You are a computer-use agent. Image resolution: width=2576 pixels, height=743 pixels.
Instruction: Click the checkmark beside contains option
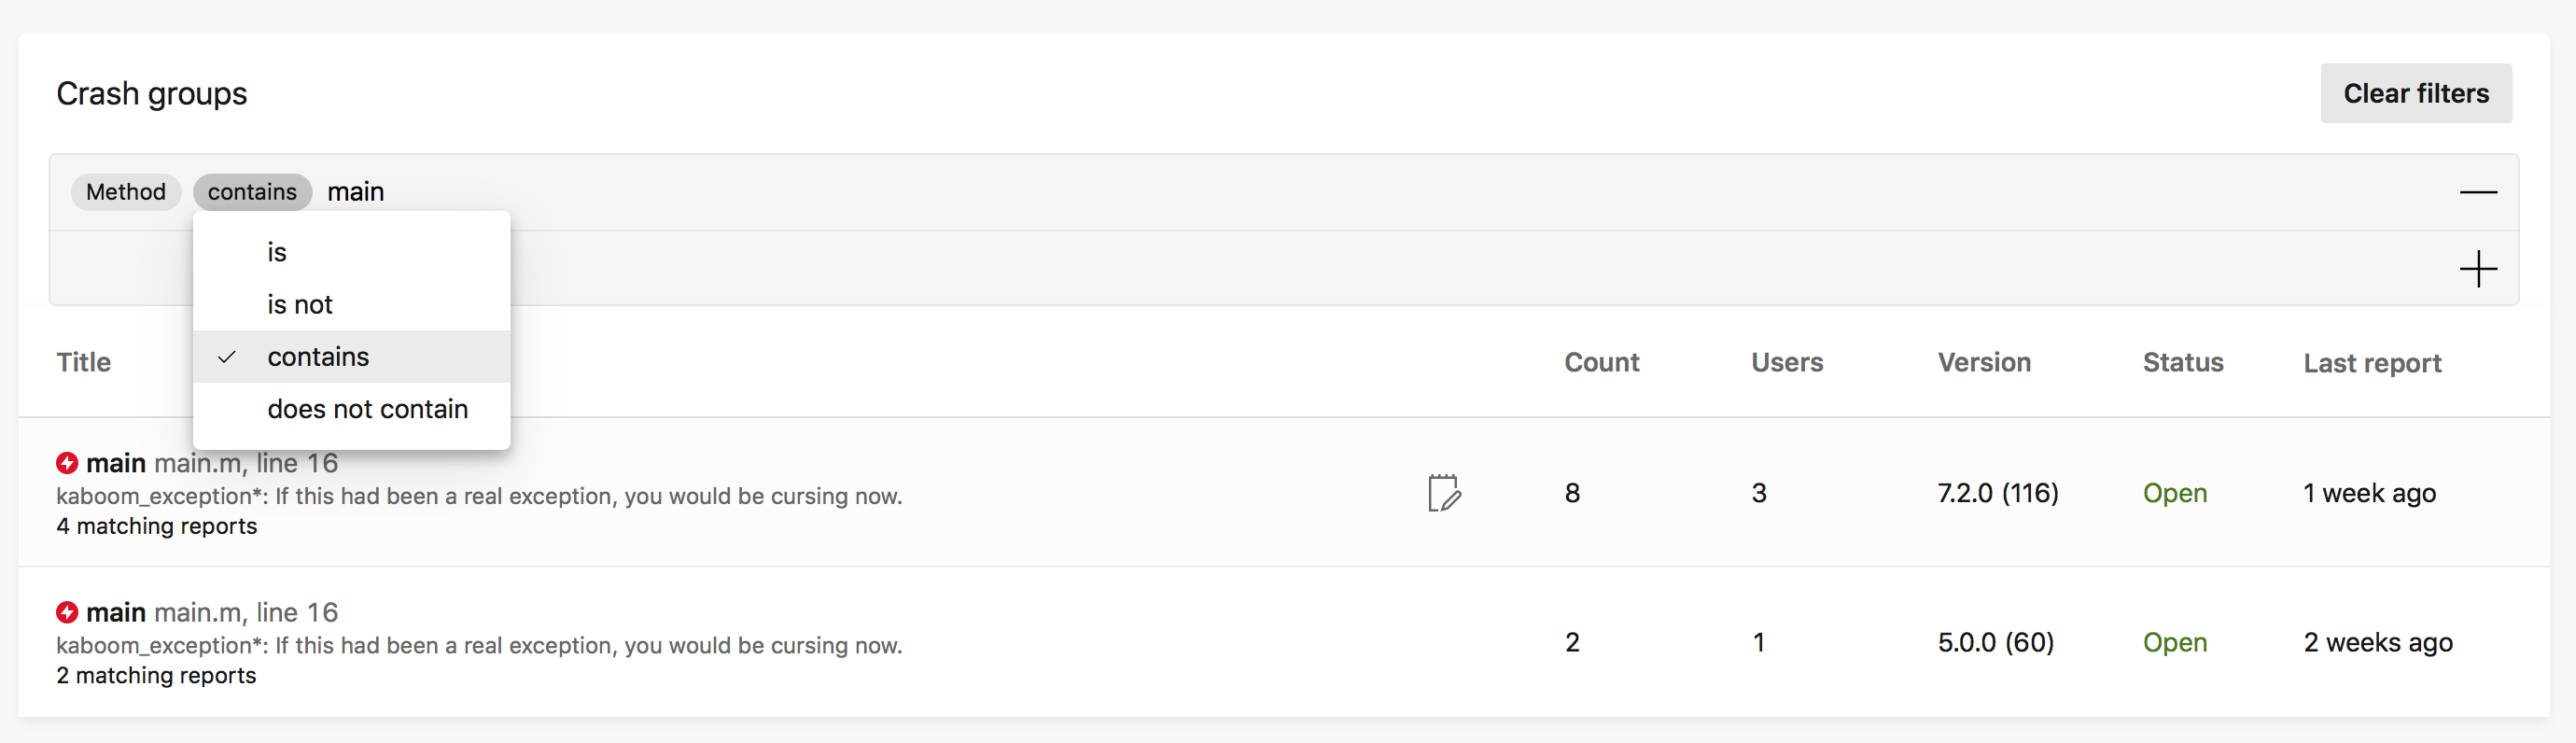pyautogui.click(x=228, y=357)
